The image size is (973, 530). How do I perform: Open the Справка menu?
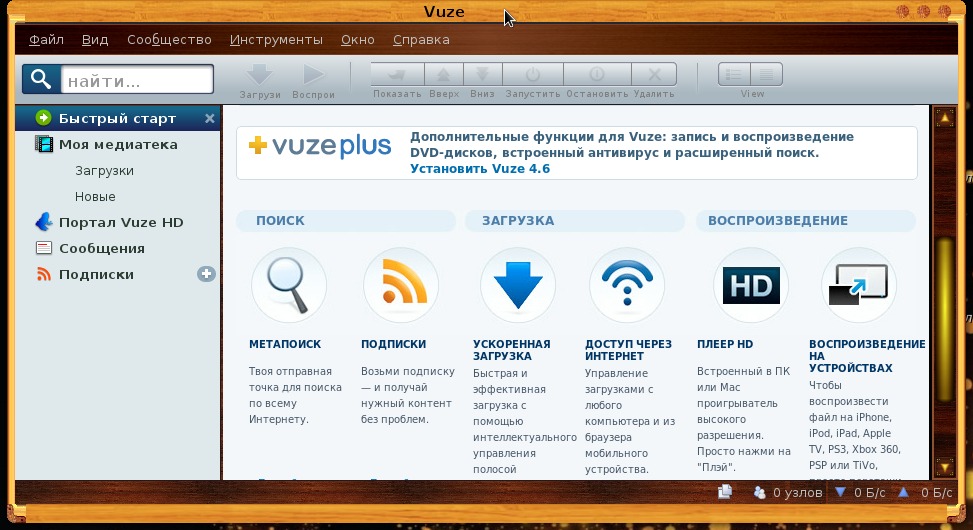(421, 40)
